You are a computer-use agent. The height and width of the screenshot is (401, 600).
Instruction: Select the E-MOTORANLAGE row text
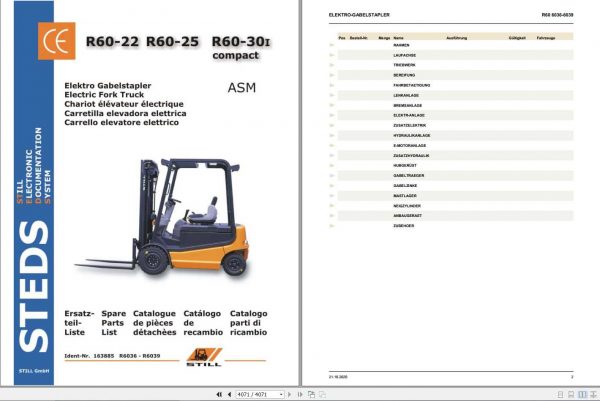click(x=410, y=145)
